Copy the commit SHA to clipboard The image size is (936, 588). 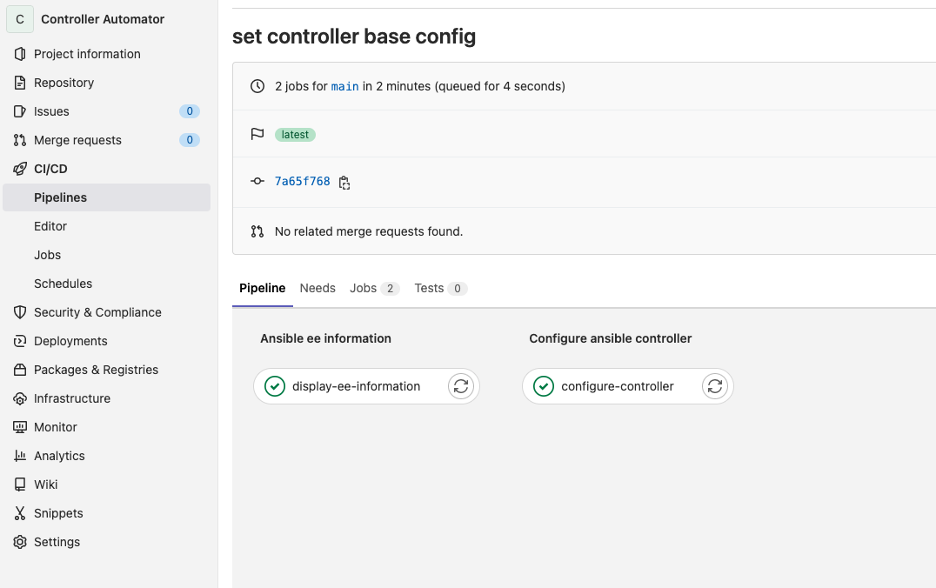tap(344, 182)
